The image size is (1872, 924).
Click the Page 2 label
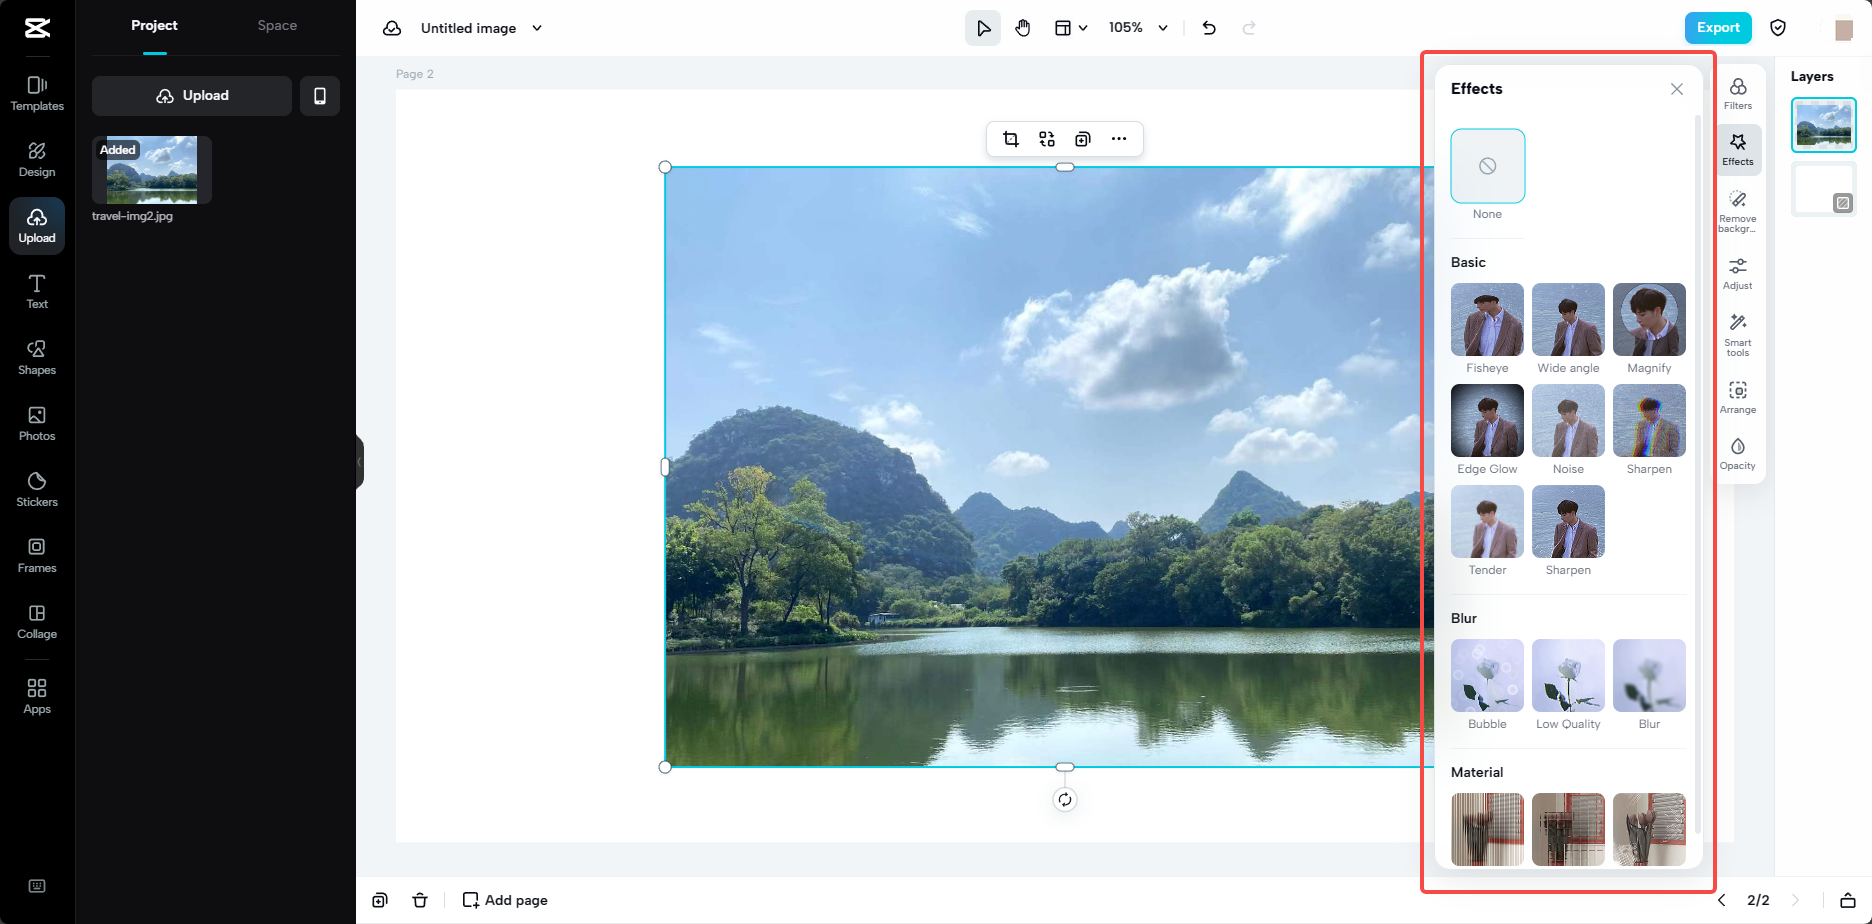click(415, 74)
